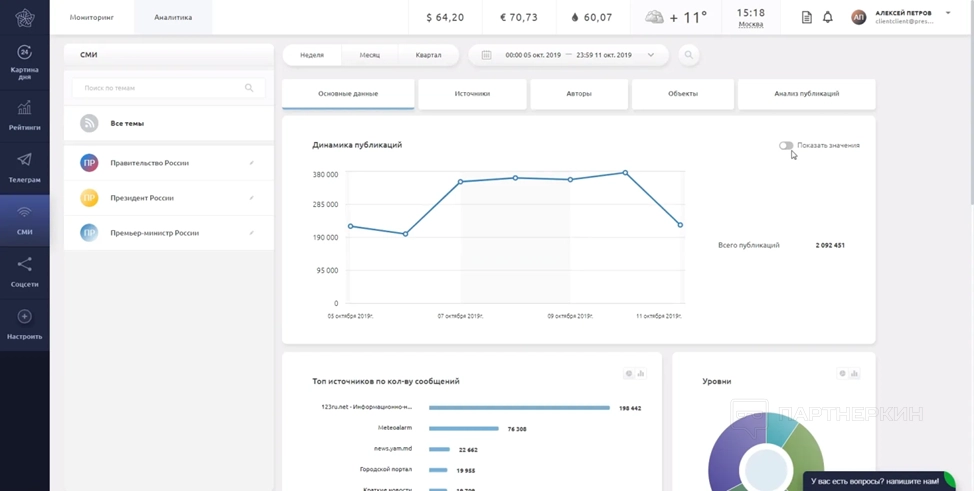
Task: Select the Квартал period option
Action: [x=428, y=55]
